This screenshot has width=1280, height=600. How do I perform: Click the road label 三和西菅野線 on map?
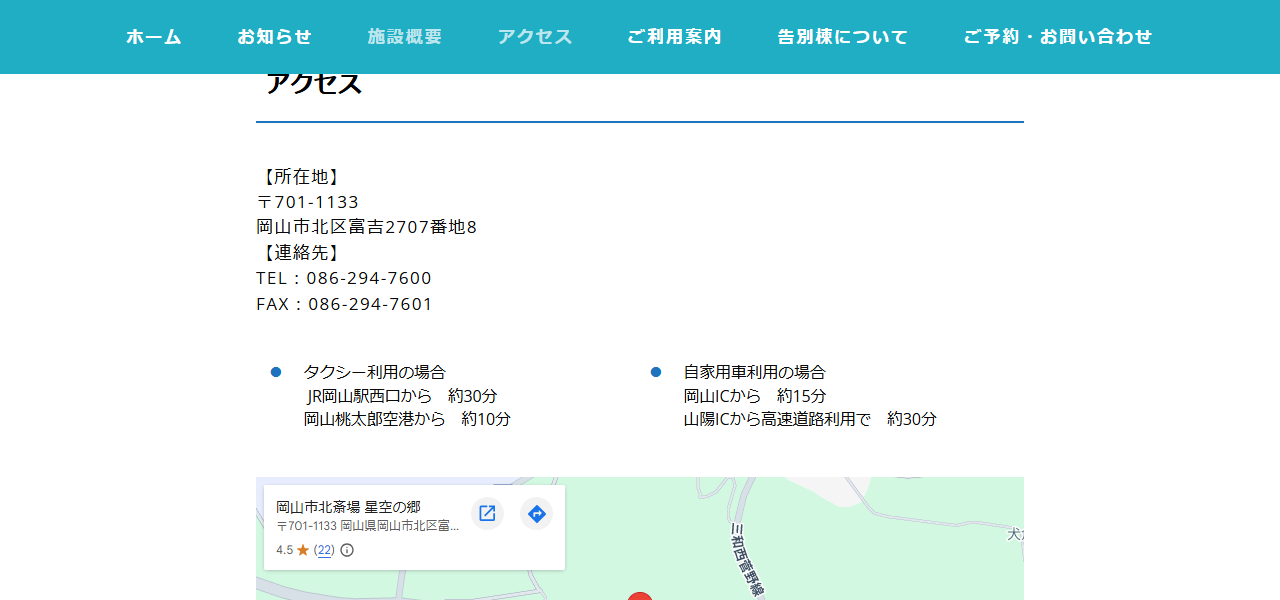745,558
